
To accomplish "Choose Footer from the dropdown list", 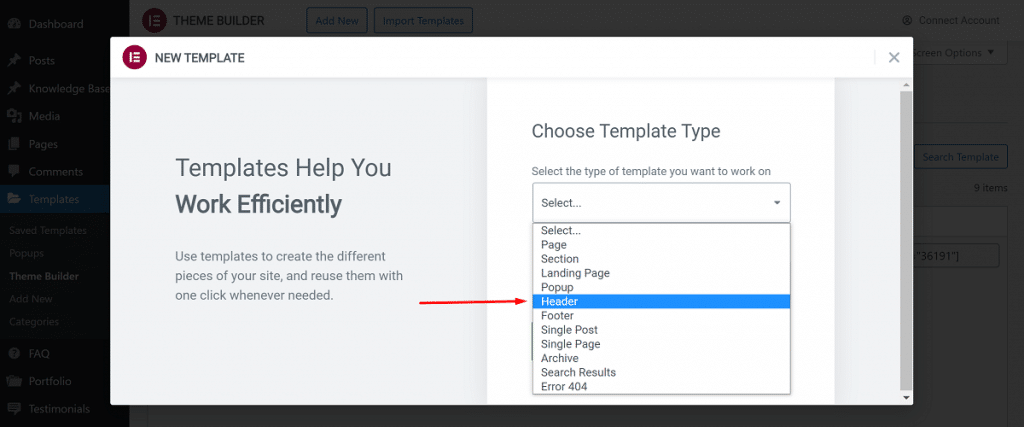I will (661, 316).
